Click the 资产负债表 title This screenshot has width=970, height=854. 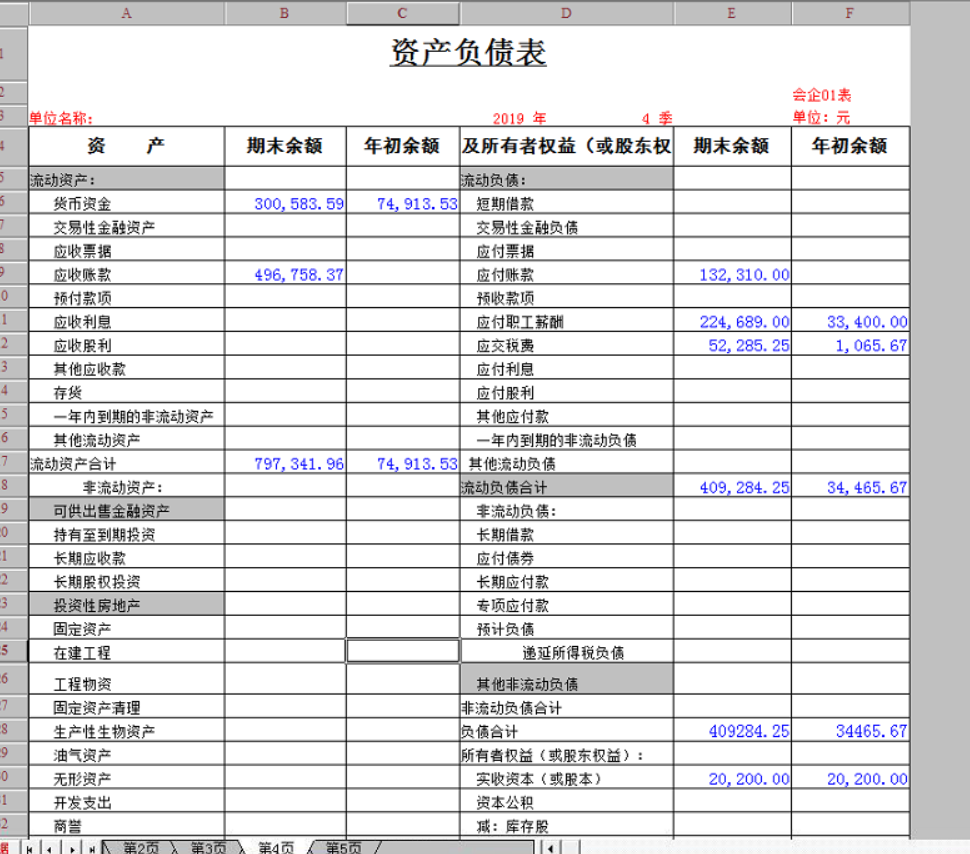468,52
